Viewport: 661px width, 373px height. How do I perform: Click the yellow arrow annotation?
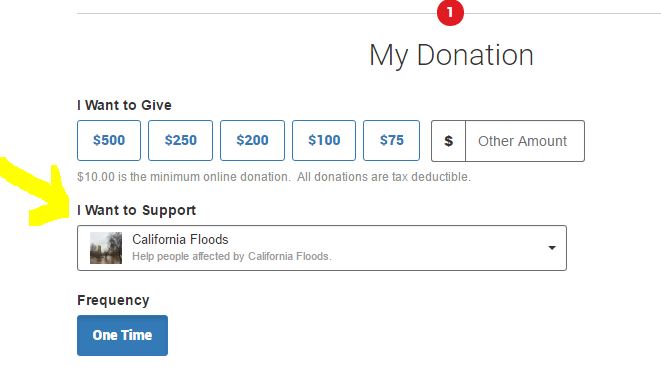pyautogui.click(x=34, y=190)
